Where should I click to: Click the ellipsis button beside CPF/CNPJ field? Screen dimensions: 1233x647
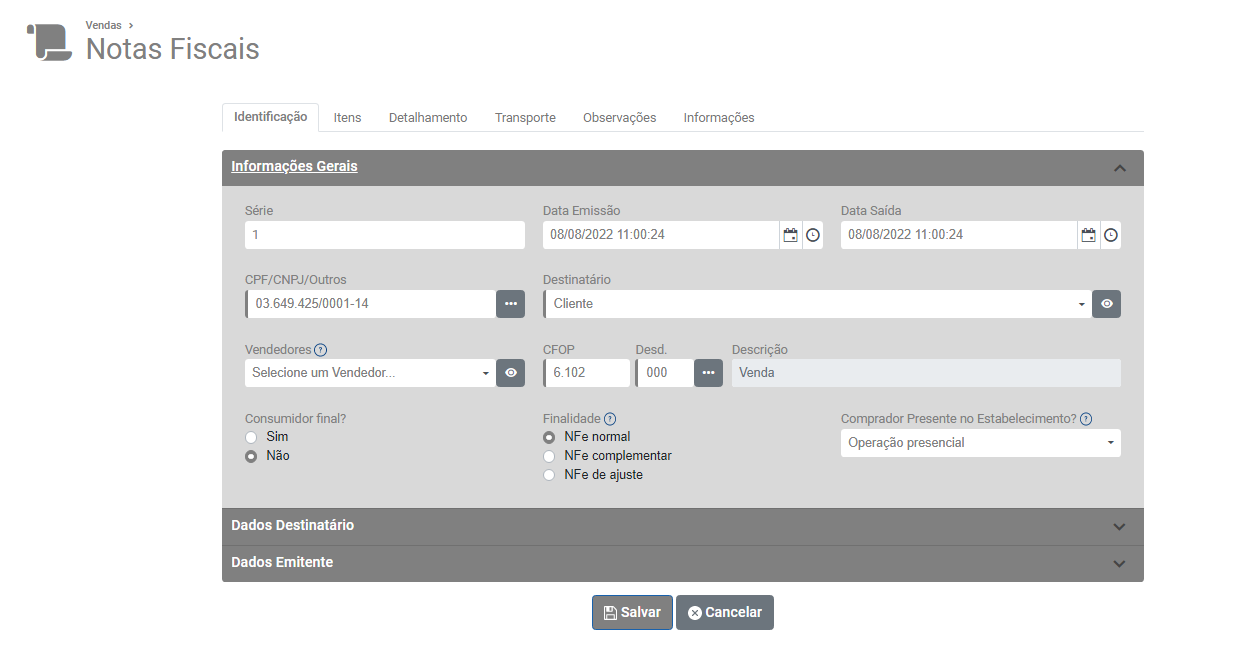(x=510, y=304)
